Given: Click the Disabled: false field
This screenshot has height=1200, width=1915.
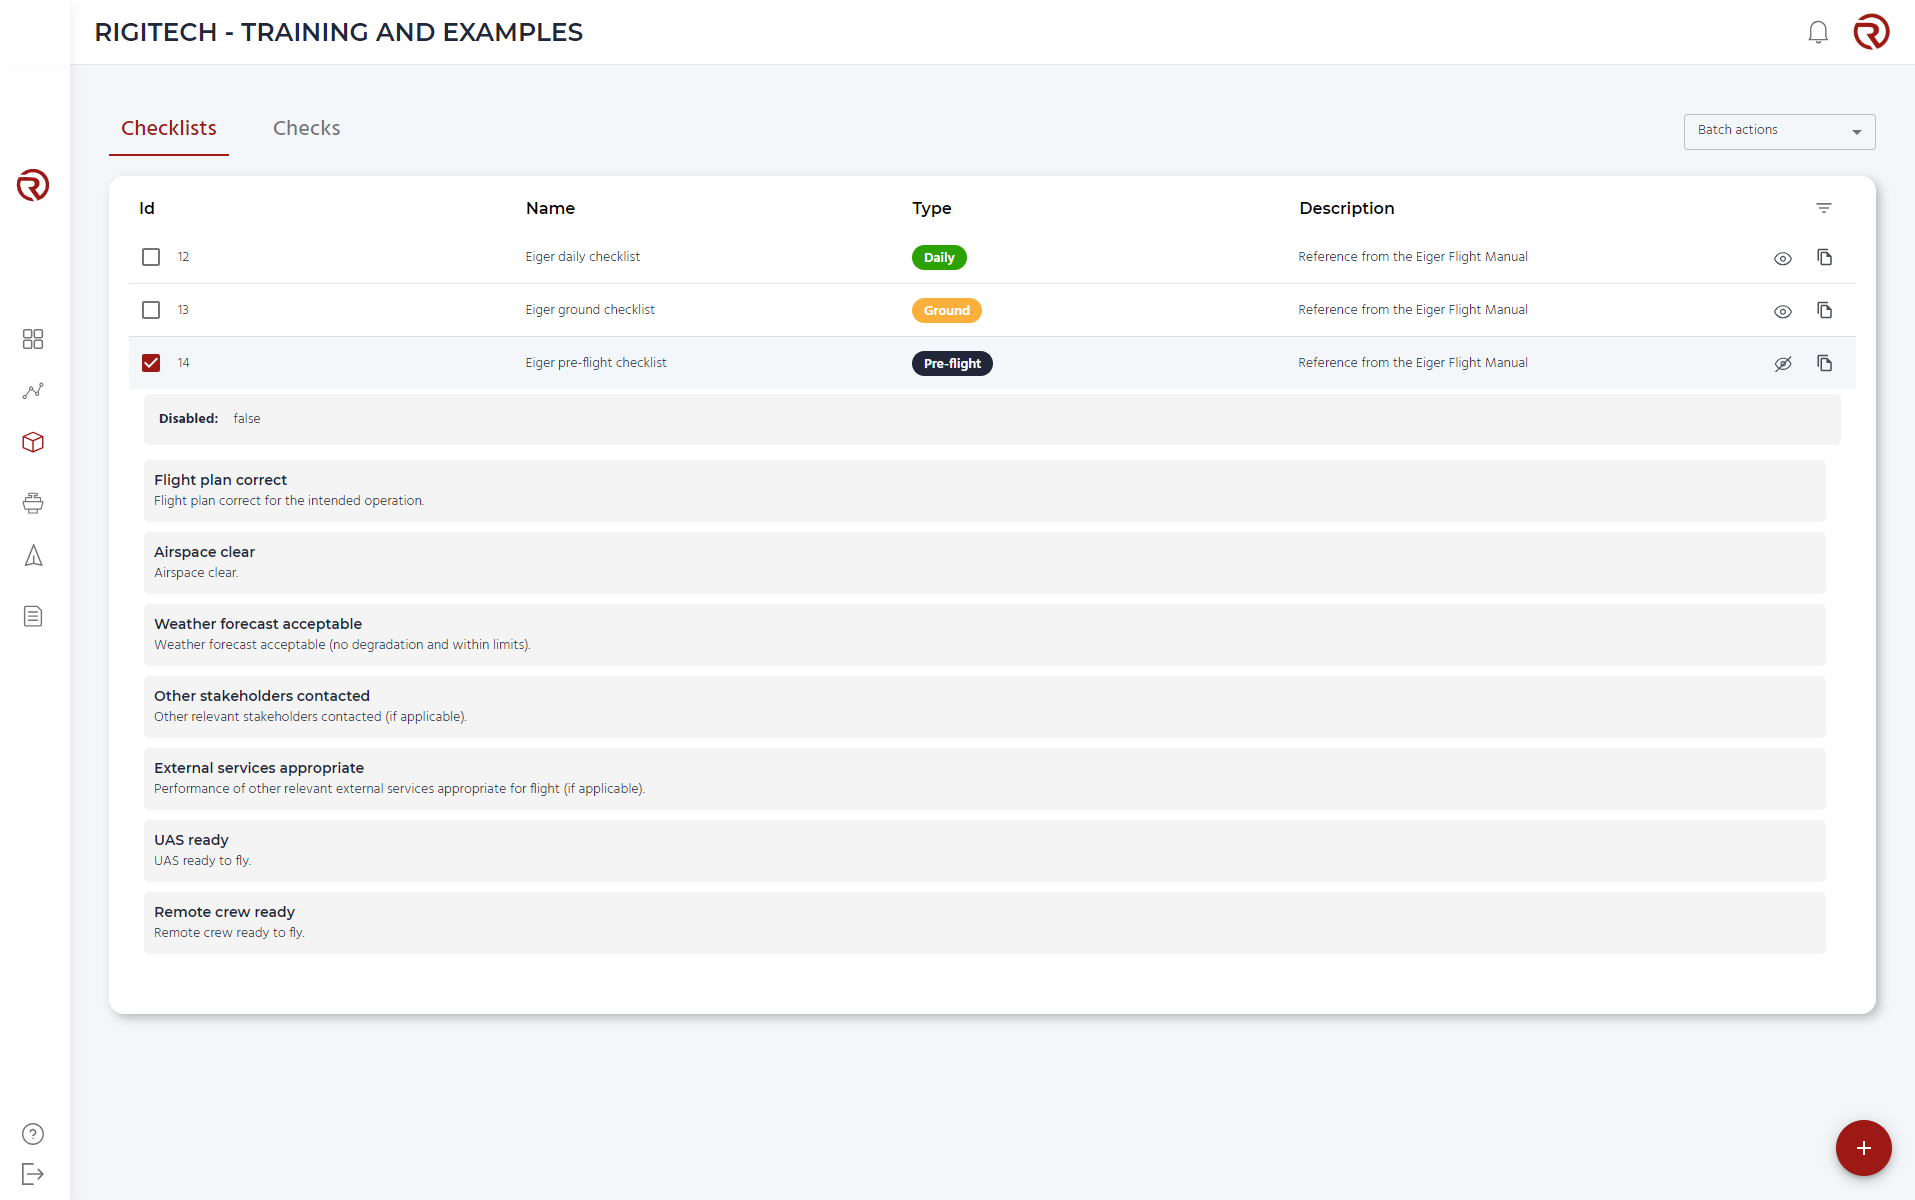Looking at the screenshot, I should point(992,419).
